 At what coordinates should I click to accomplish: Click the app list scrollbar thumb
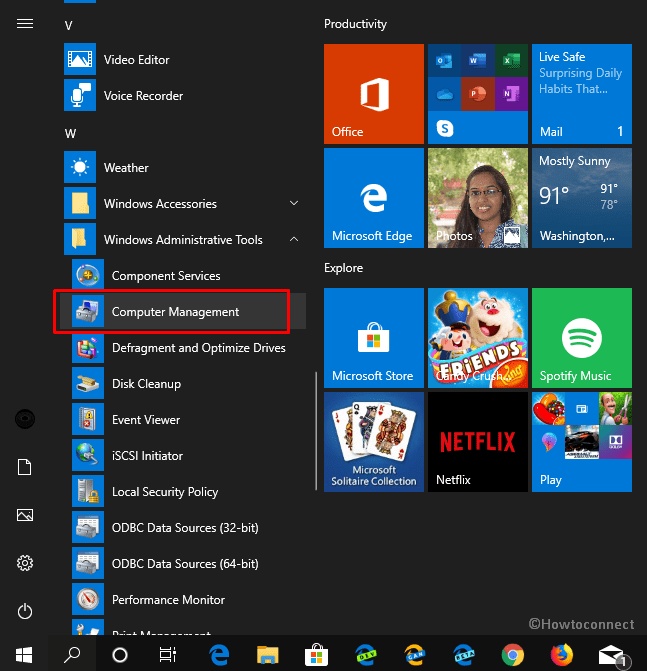click(316, 431)
